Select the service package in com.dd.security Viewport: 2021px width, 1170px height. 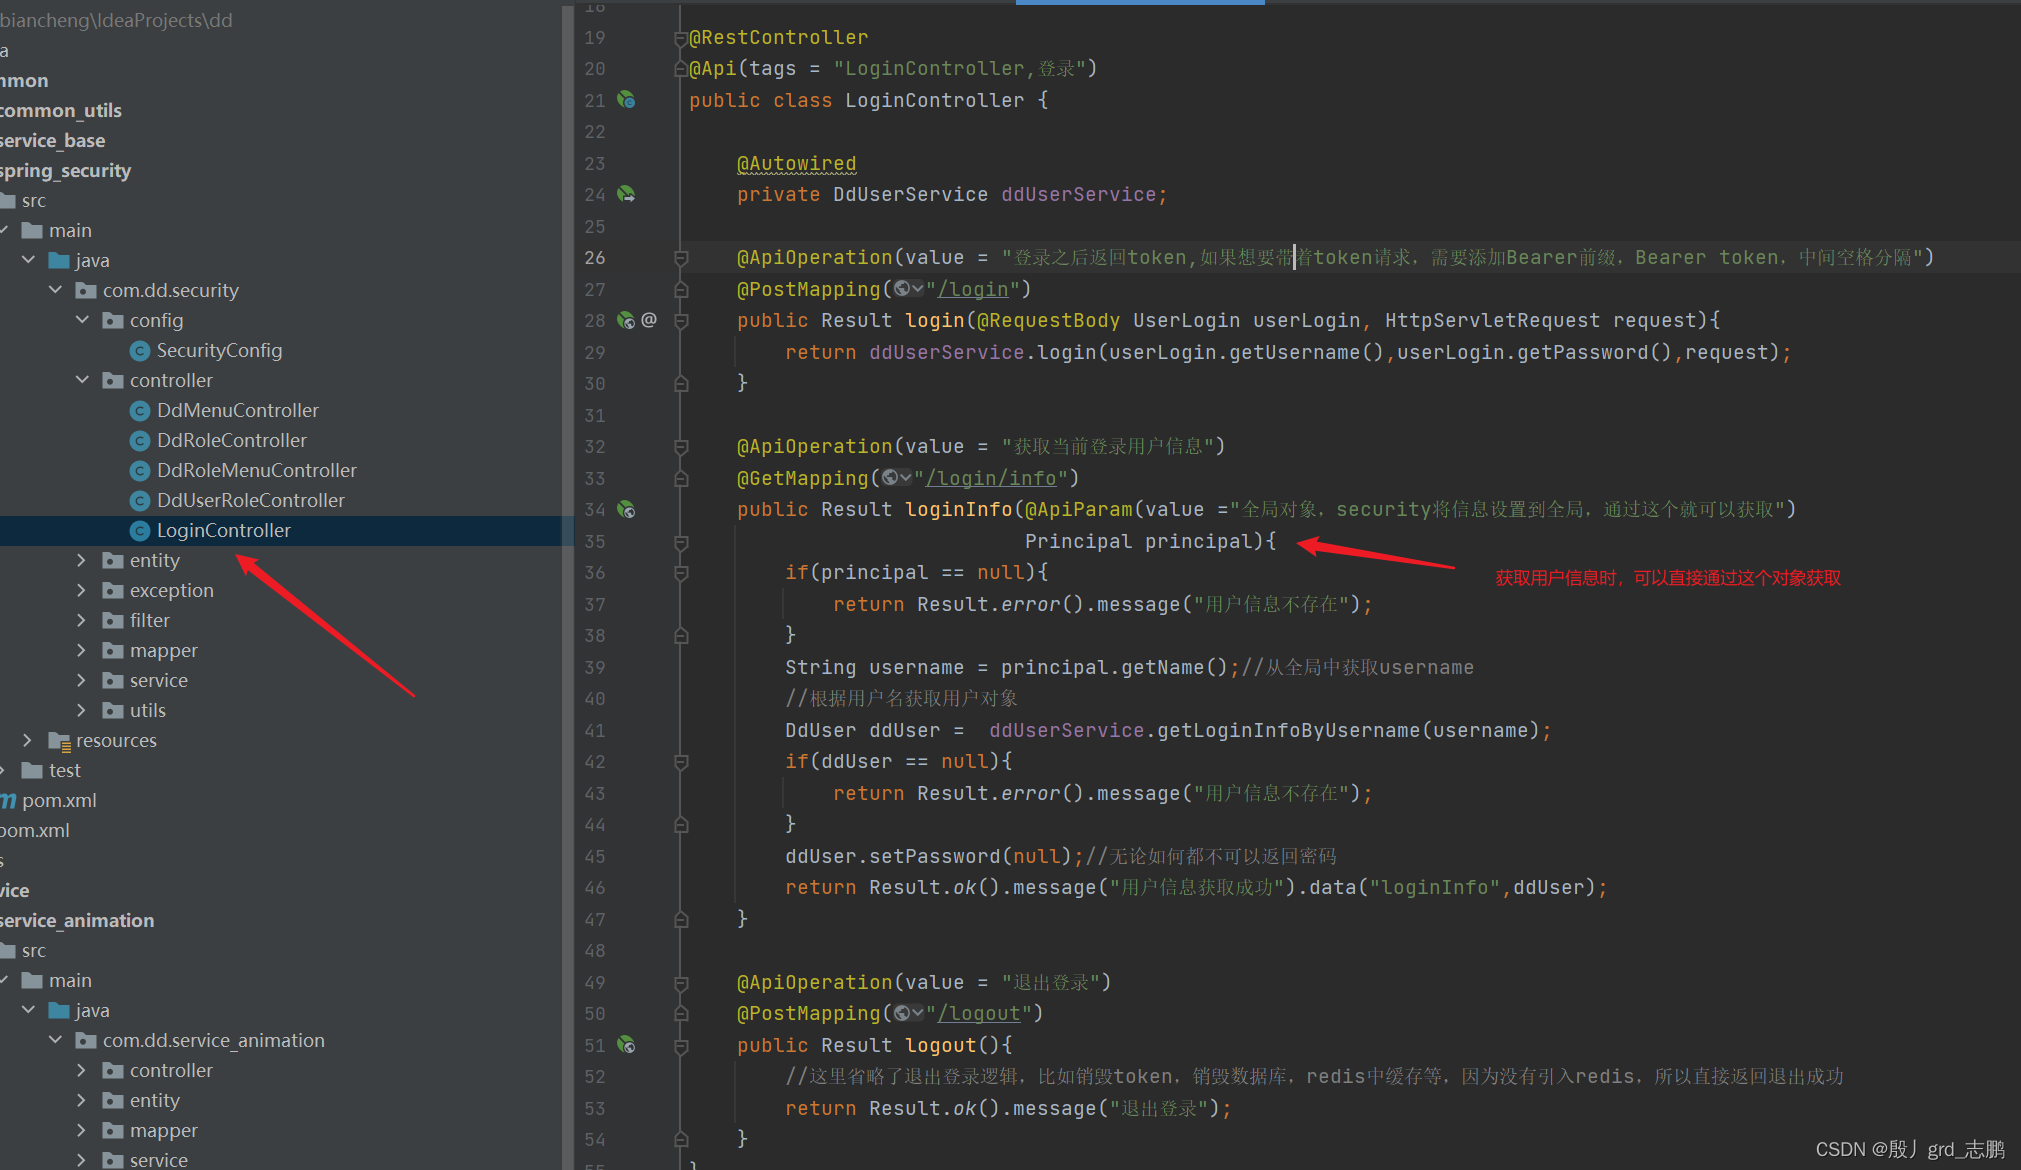[159, 681]
